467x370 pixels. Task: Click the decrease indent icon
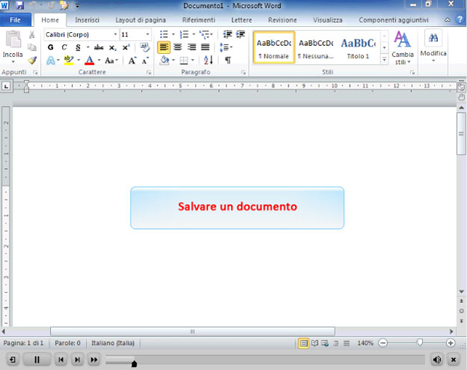228,34
